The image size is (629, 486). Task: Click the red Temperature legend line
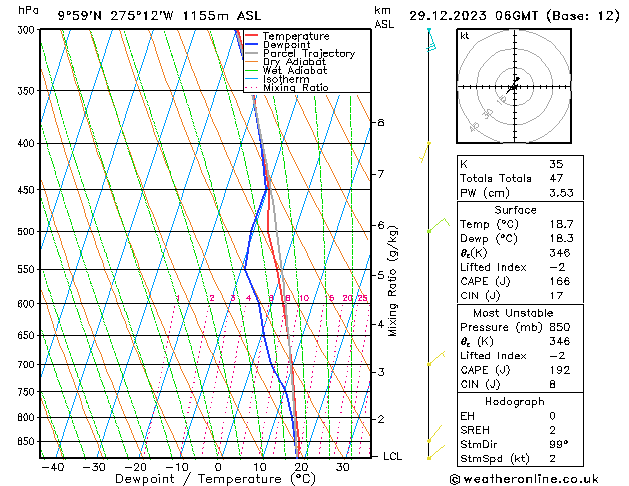click(x=251, y=36)
